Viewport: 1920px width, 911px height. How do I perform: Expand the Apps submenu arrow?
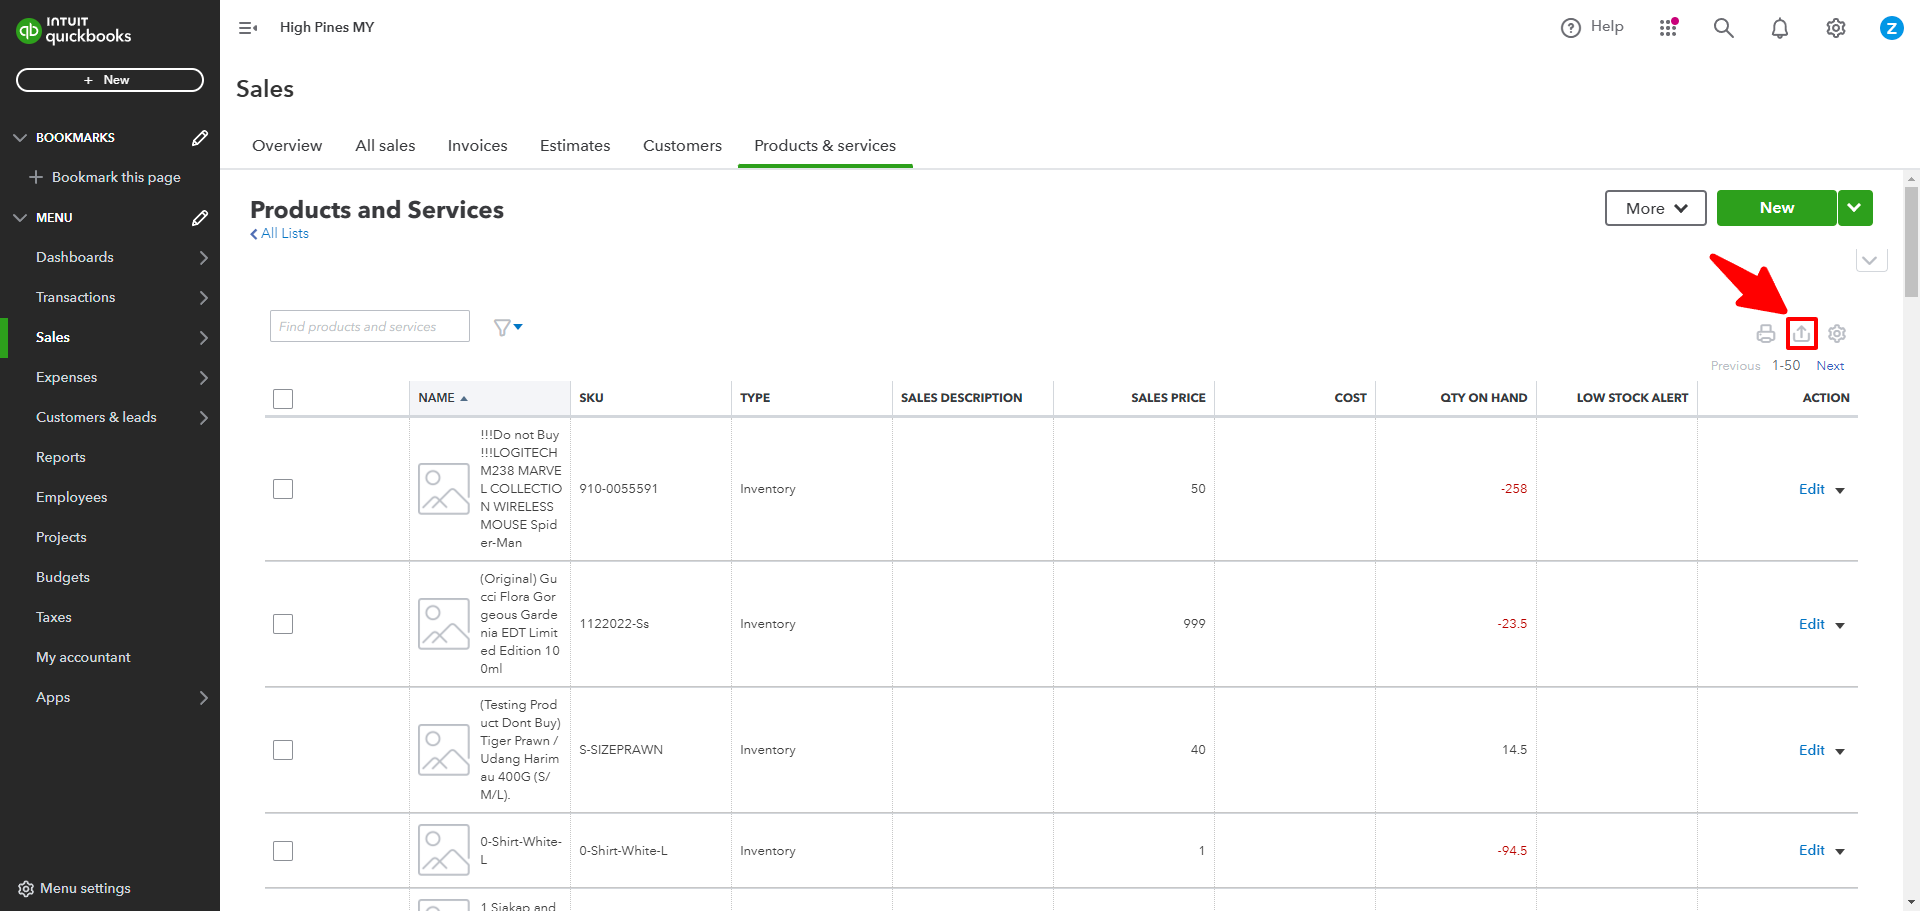coord(204,698)
